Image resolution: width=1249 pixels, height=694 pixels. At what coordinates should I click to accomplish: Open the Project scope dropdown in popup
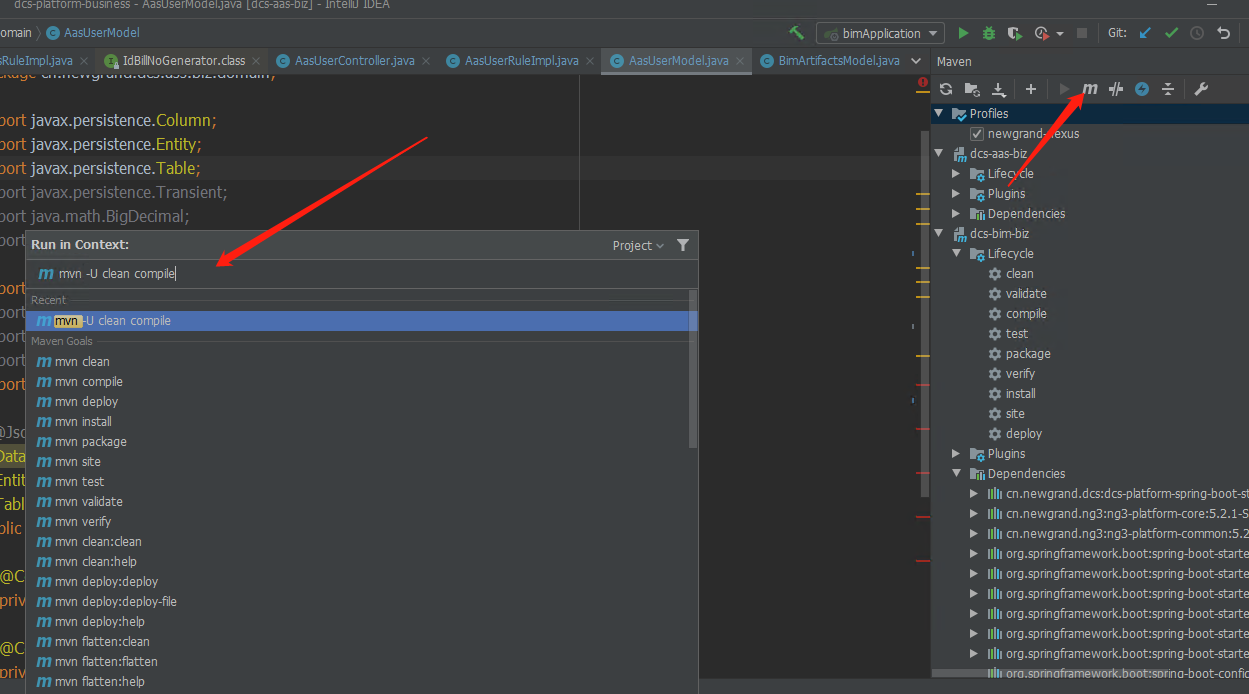tap(638, 245)
